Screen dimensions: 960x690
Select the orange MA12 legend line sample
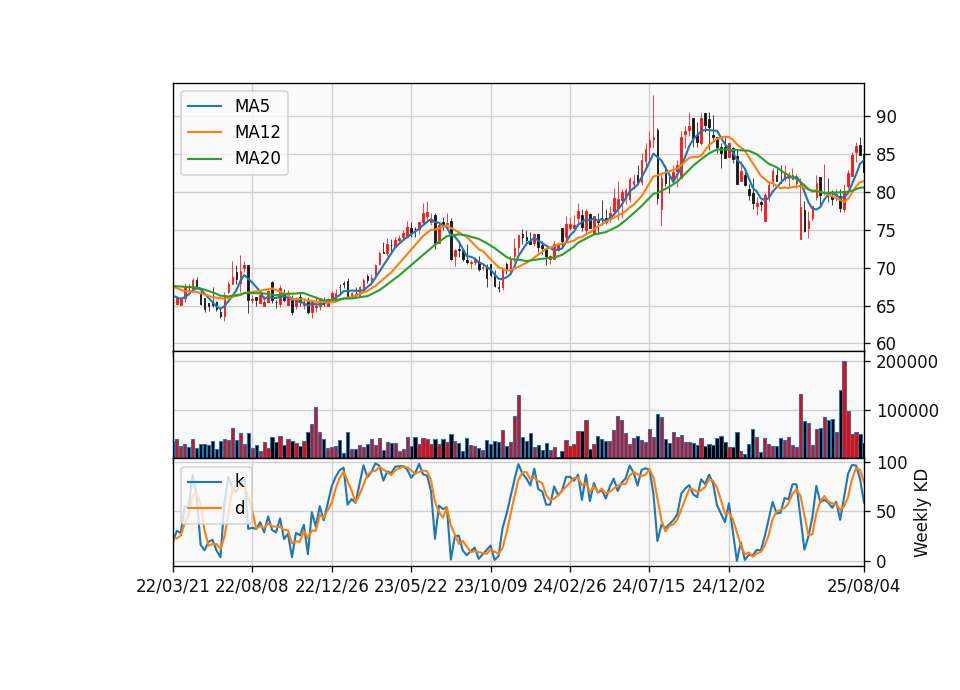[204, 132]
